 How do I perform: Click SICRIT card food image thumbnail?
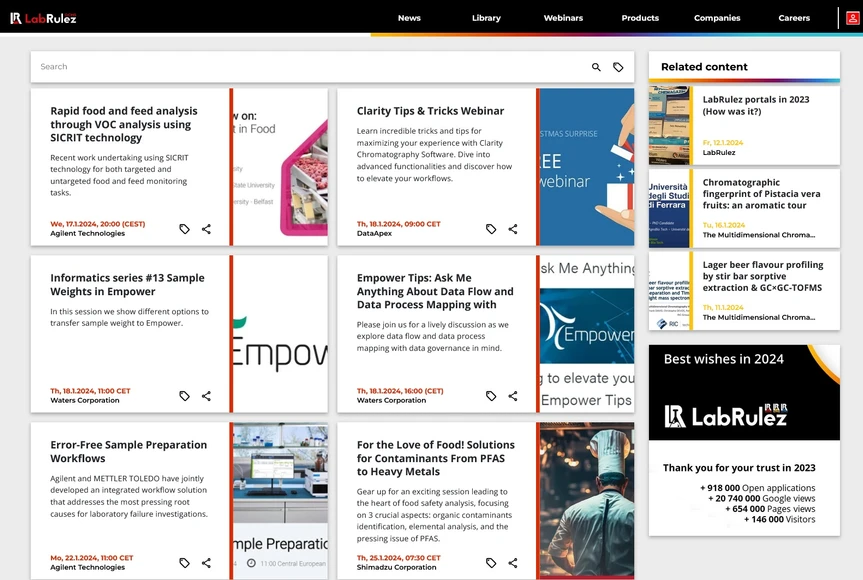pos(280,167)
